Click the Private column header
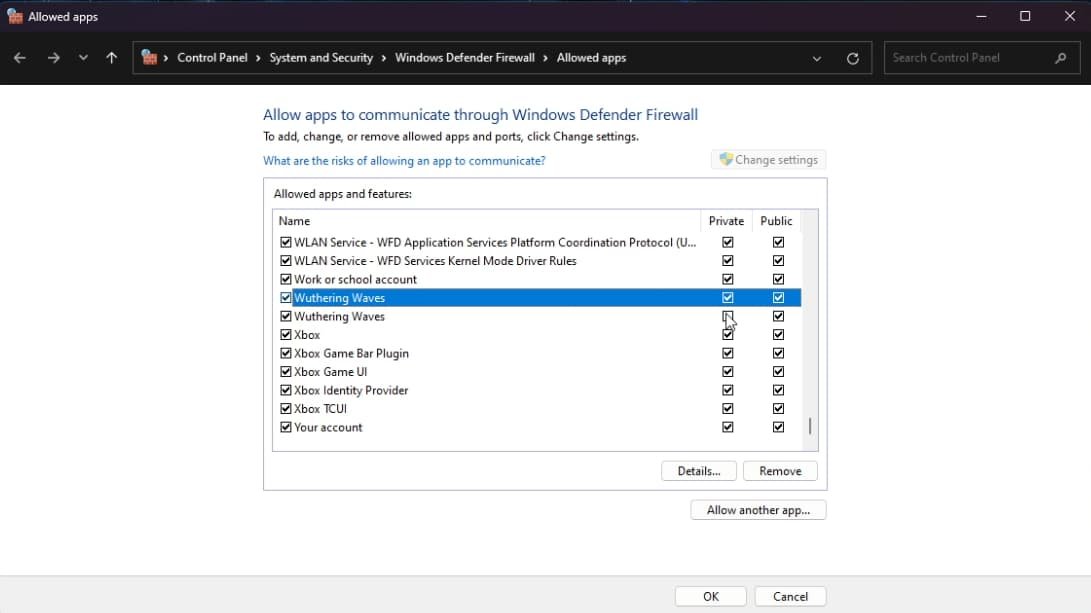Screen dimensions: 1091x613 click(726, 221)
